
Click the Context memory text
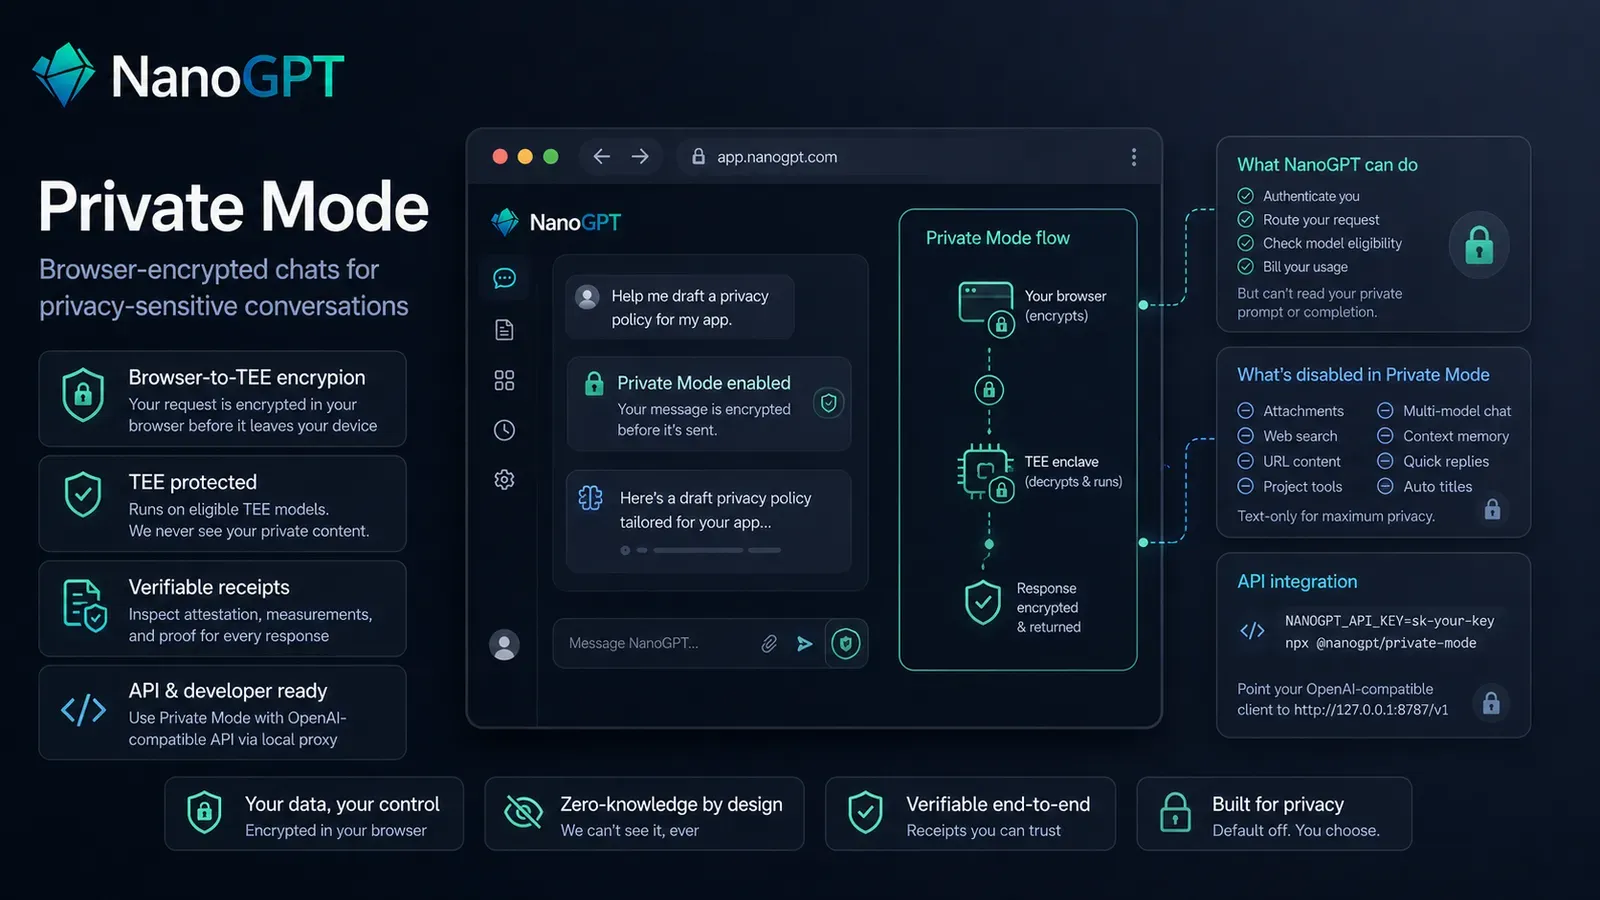tap(1456, 436)
